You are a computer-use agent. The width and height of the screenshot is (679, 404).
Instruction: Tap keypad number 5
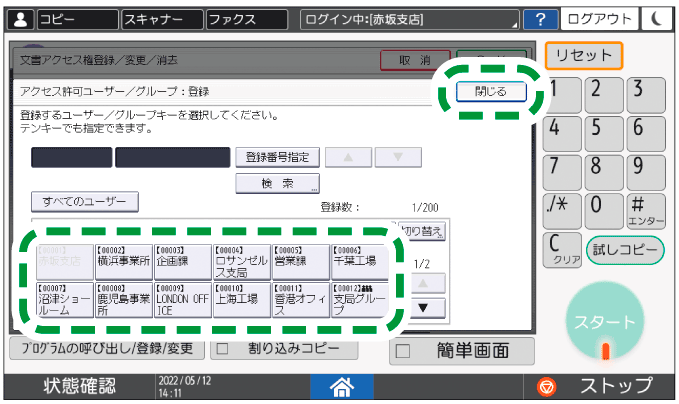[604, 134]
